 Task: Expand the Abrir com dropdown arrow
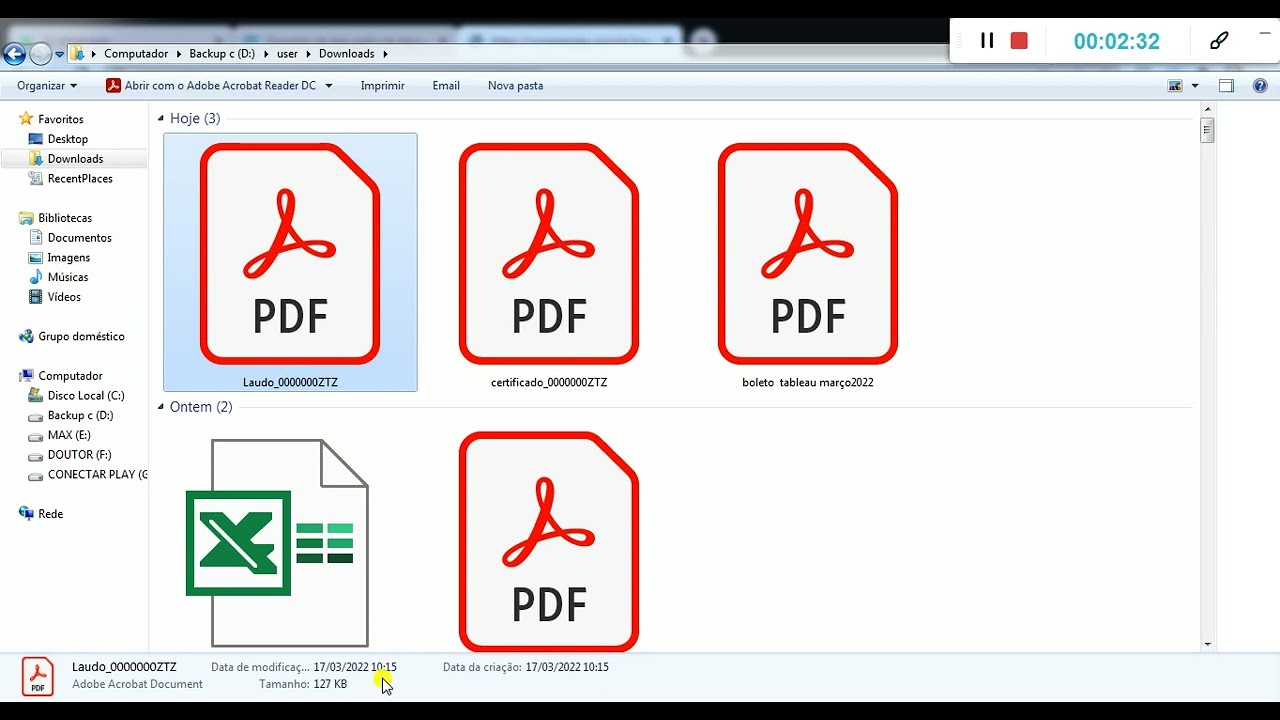(x=327, y=86)
